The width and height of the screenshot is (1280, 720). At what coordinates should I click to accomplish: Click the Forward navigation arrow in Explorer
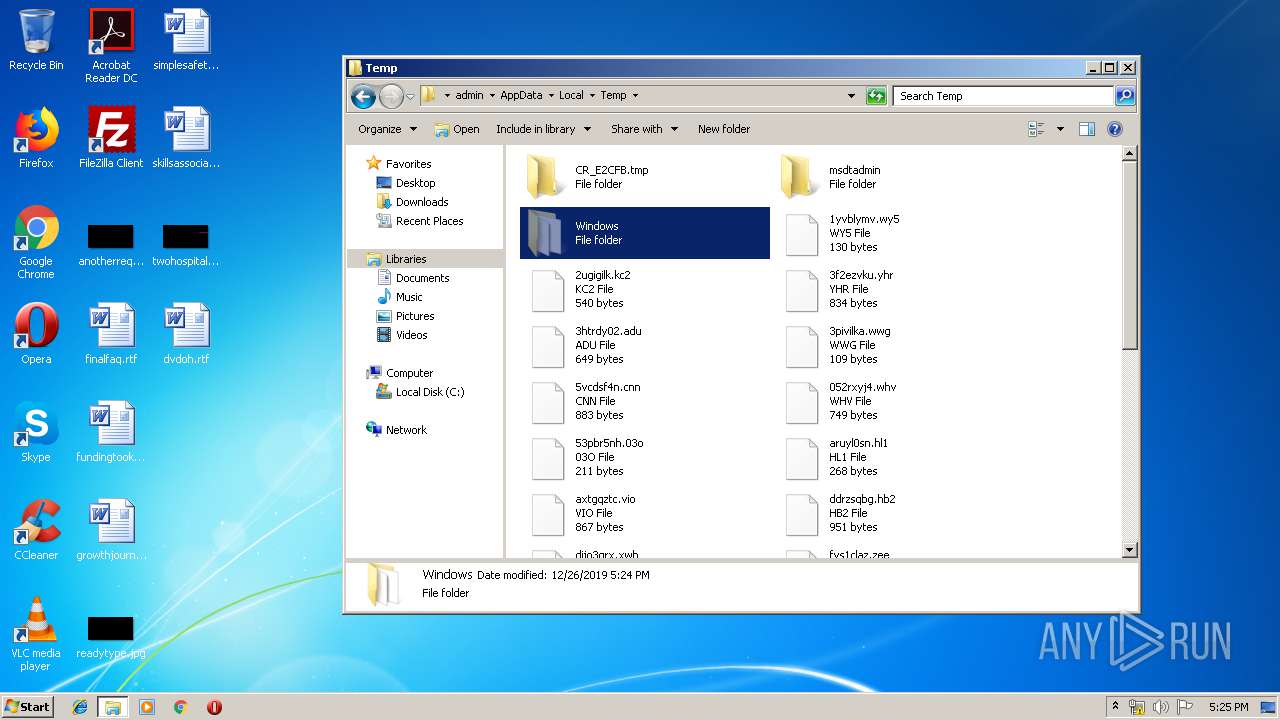click(x=391, y=96)
